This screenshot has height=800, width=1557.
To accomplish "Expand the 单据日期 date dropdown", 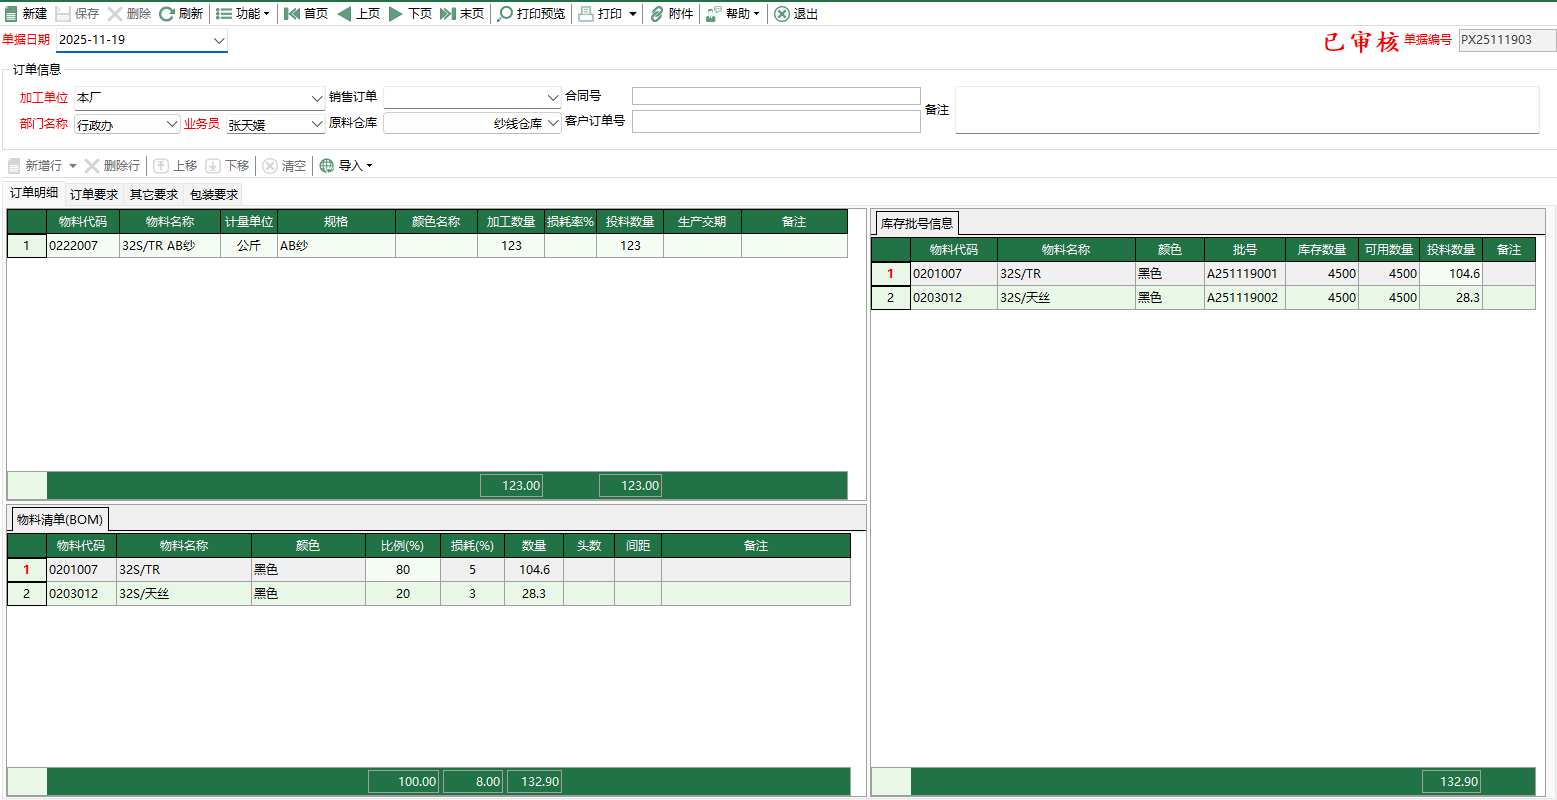I will tap(219, 40).
